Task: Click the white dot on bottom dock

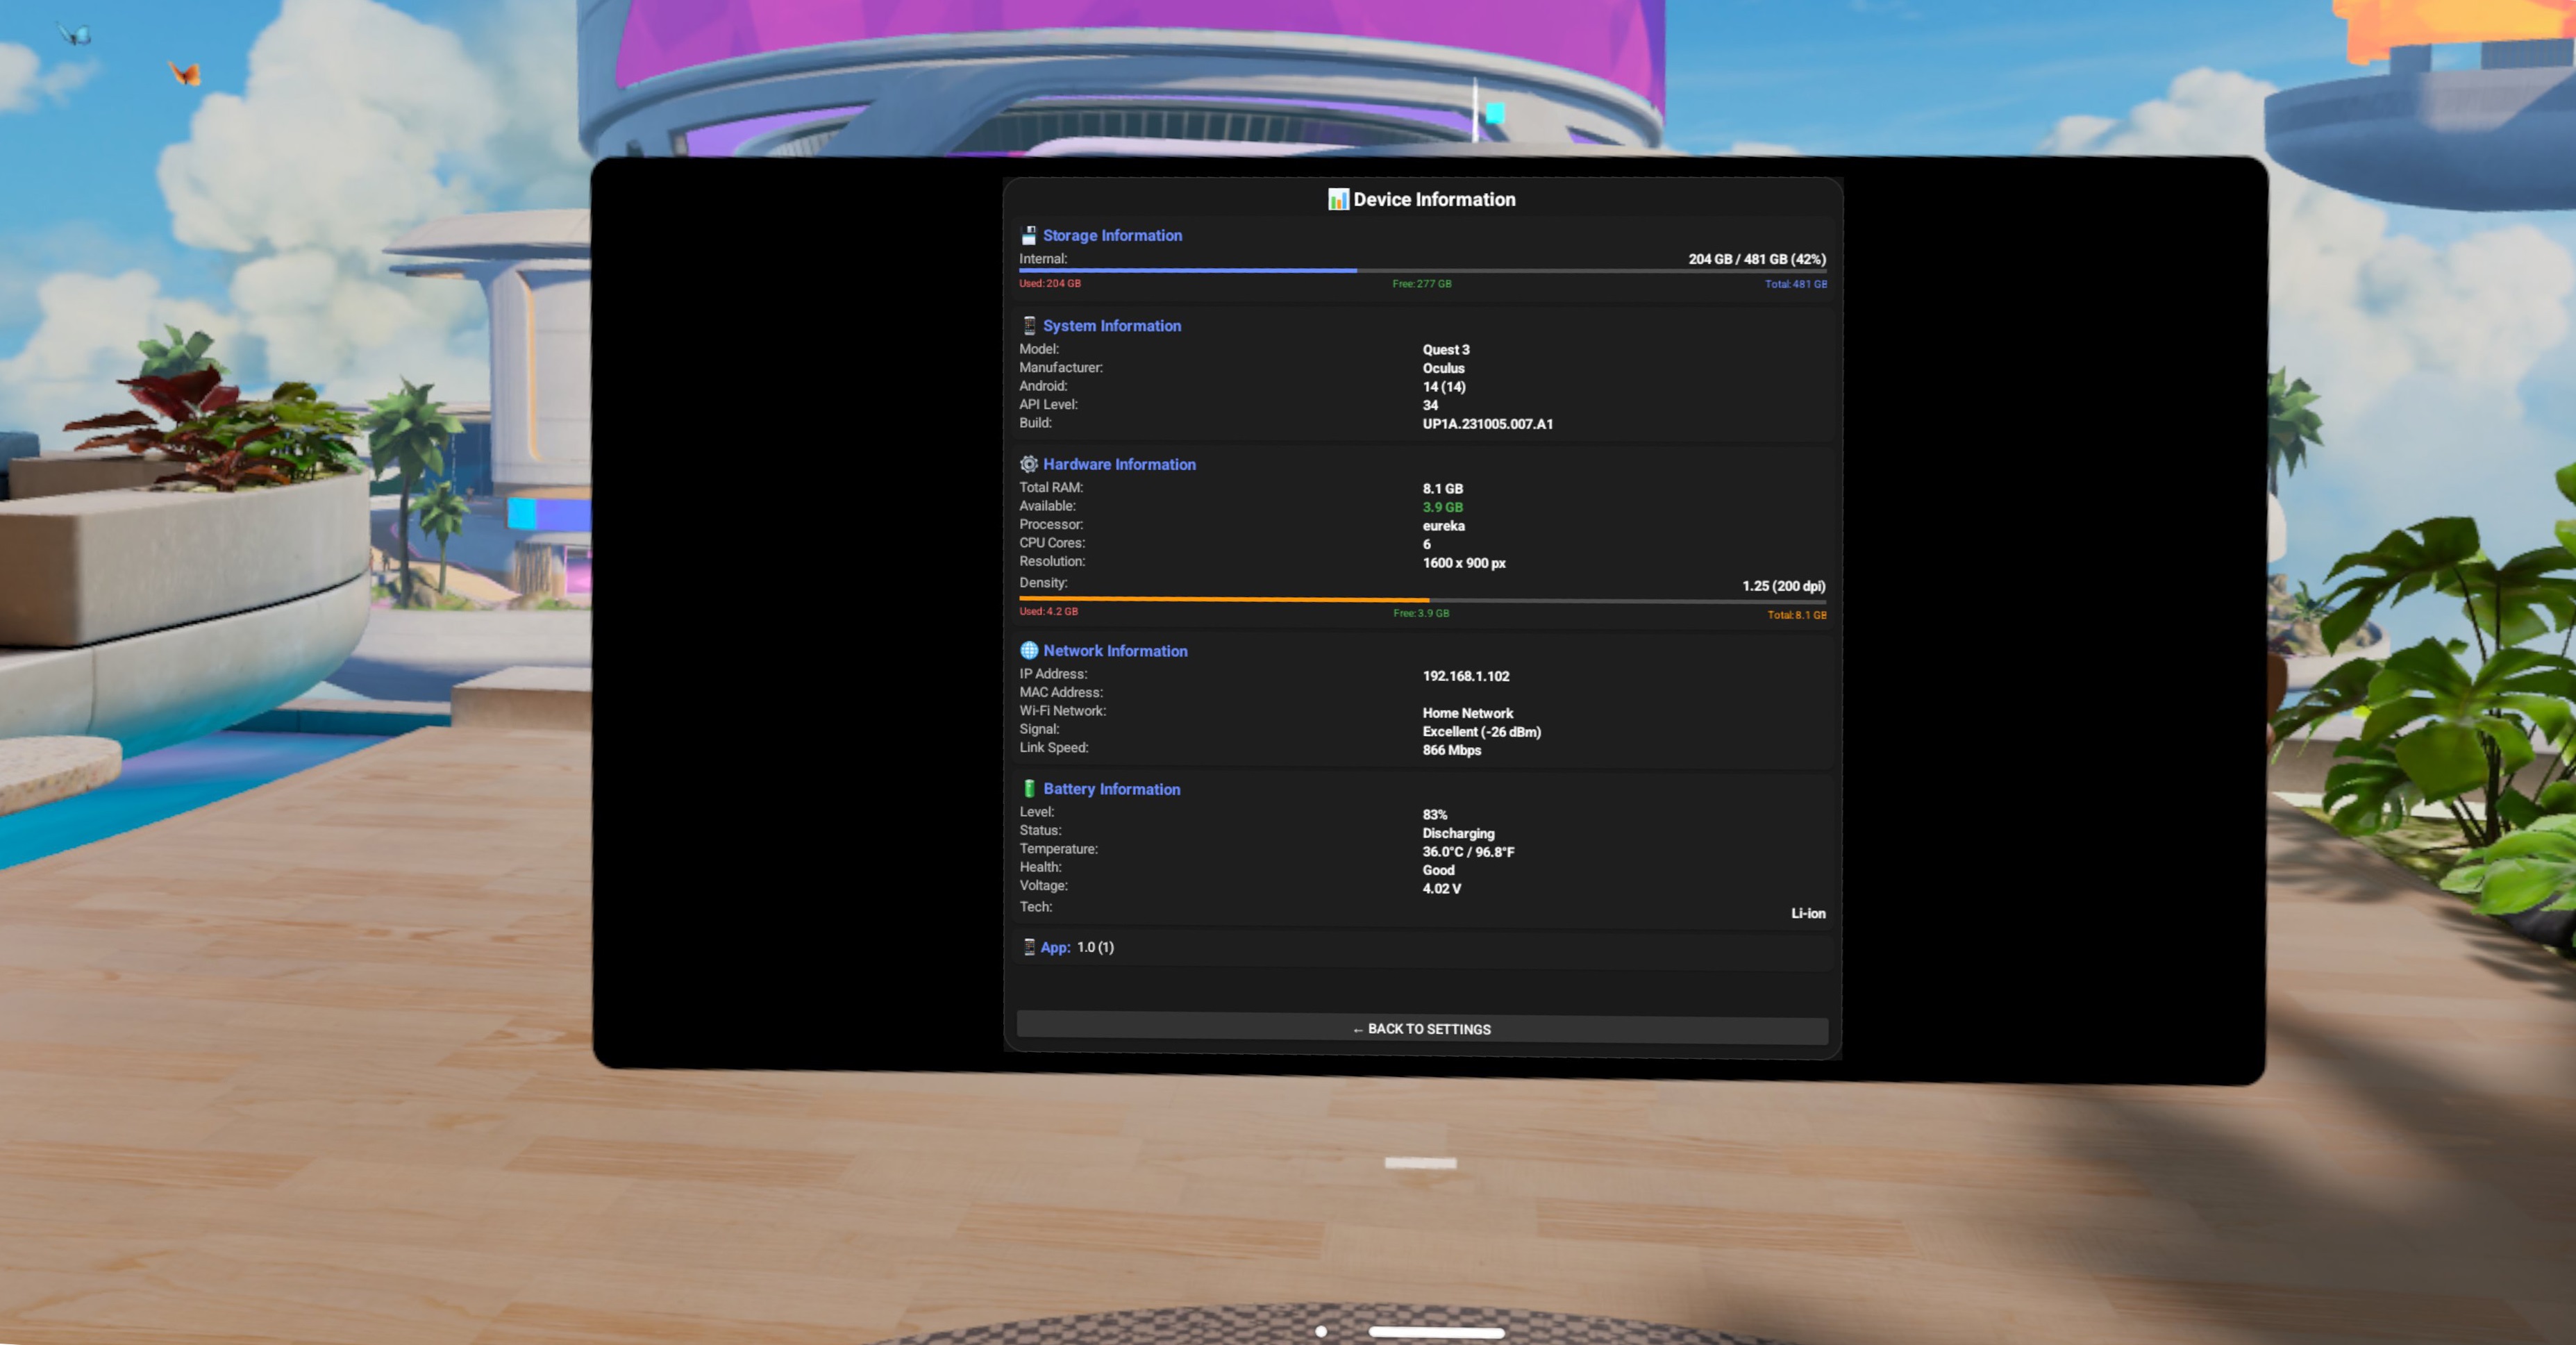Action: pos(1321,1331)
